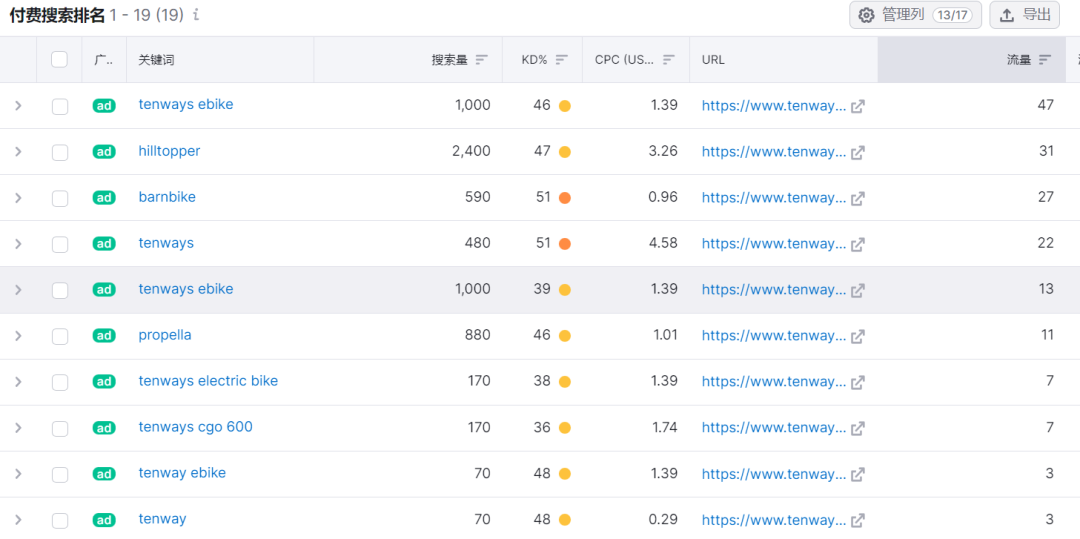The height and width of the screenshot is (539, 1080).
Task: Click the orange KD dot in barnbike row
Action: tap(565, 198)
